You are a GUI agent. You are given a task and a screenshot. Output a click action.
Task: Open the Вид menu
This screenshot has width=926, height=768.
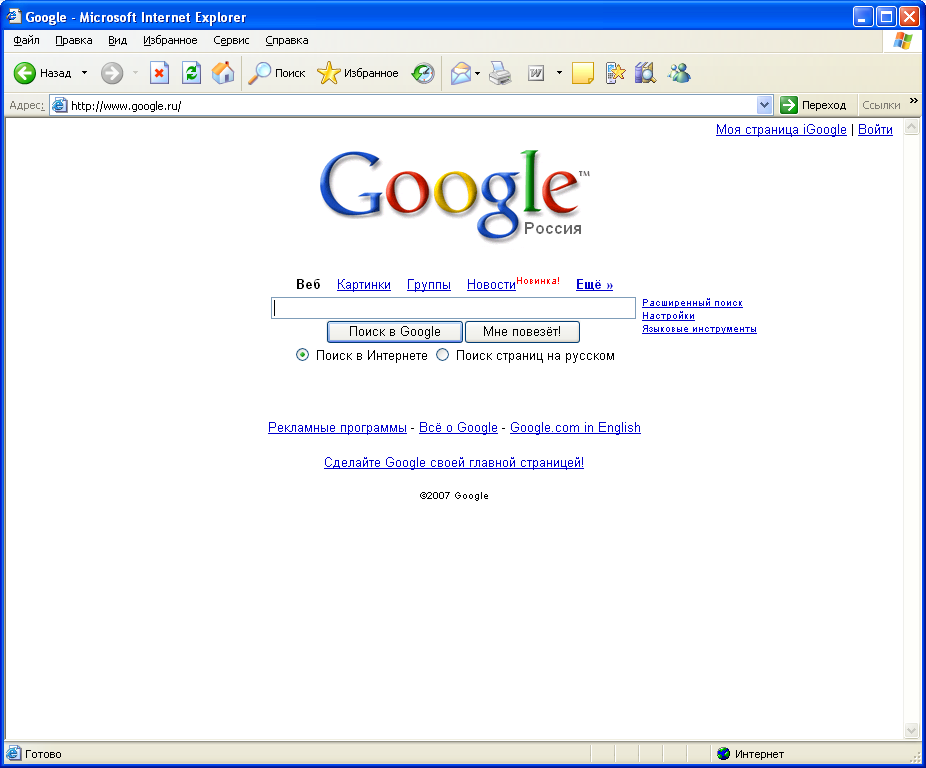point(118,40)
